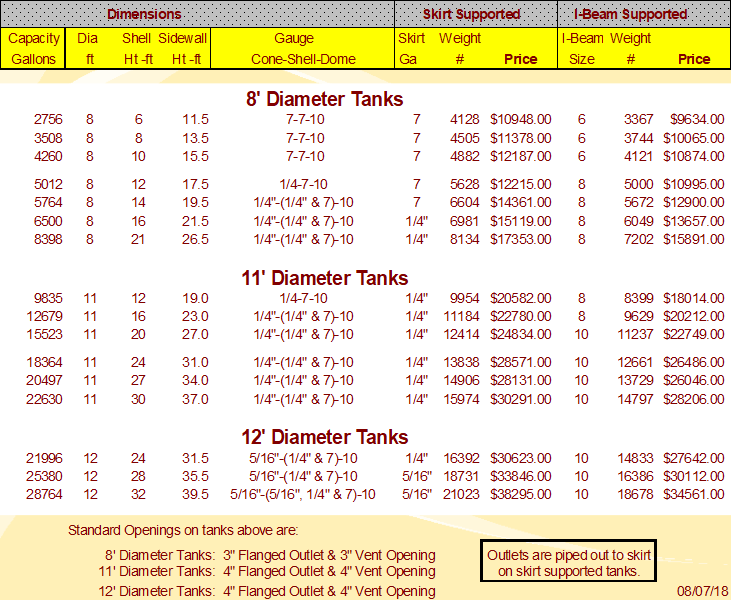Select capacity value 5012
731x600 pixels.
coord(48,184)
